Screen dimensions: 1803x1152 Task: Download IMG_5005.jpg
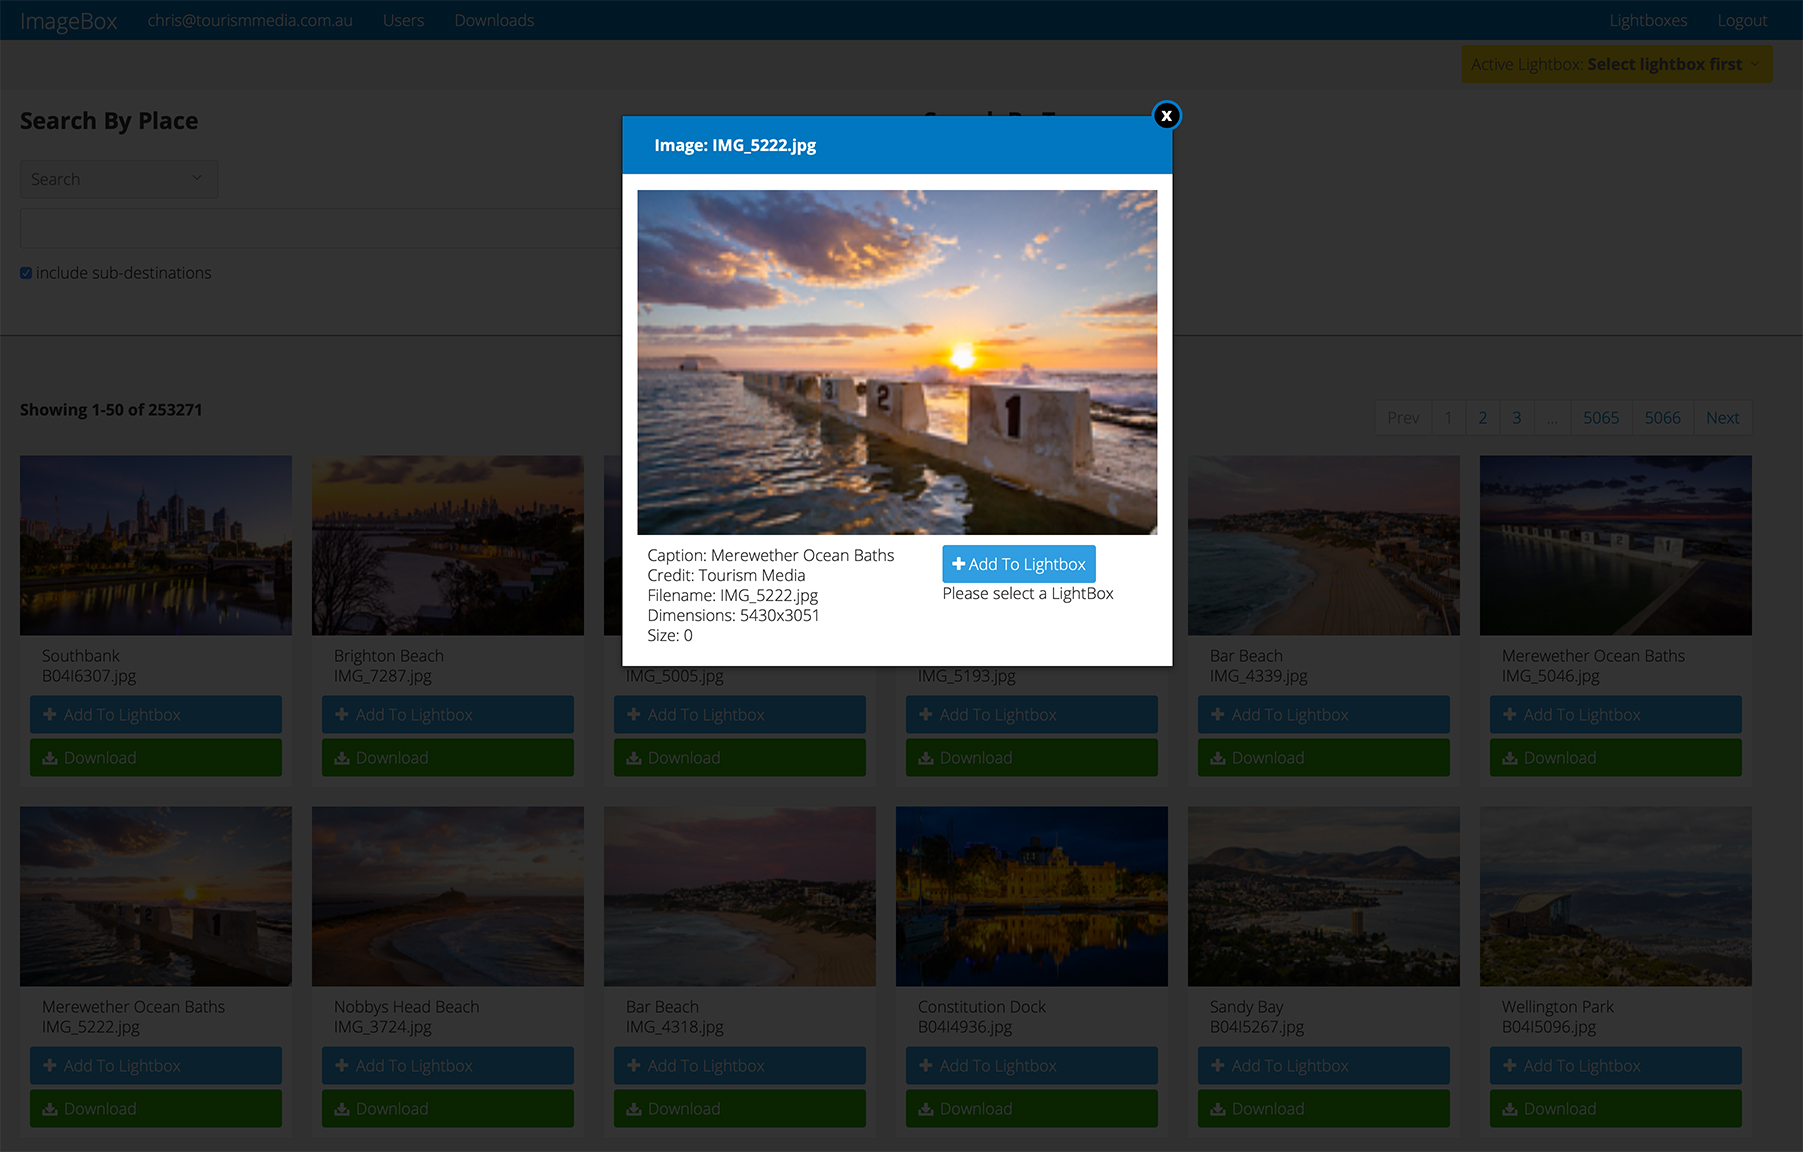point(740,758)
